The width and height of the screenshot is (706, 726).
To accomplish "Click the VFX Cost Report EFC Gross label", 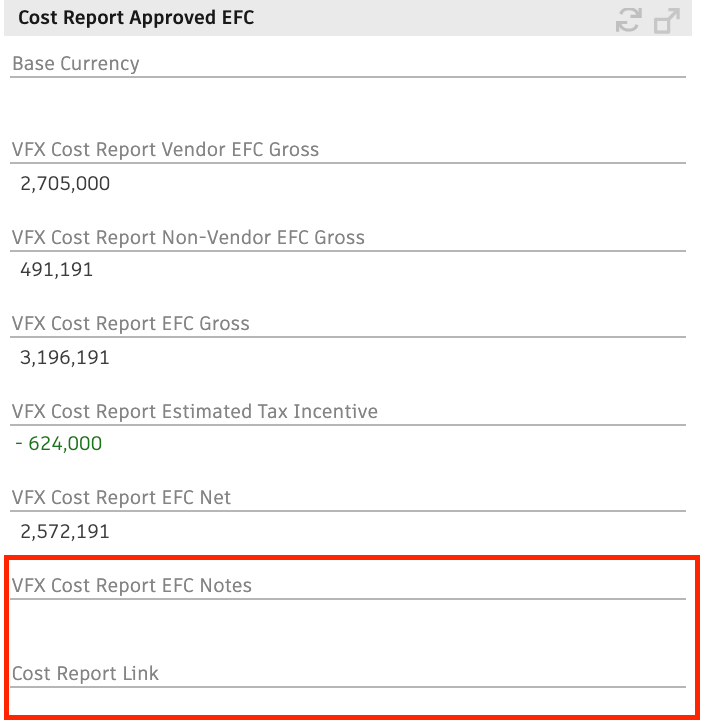I will coord(131,324).
